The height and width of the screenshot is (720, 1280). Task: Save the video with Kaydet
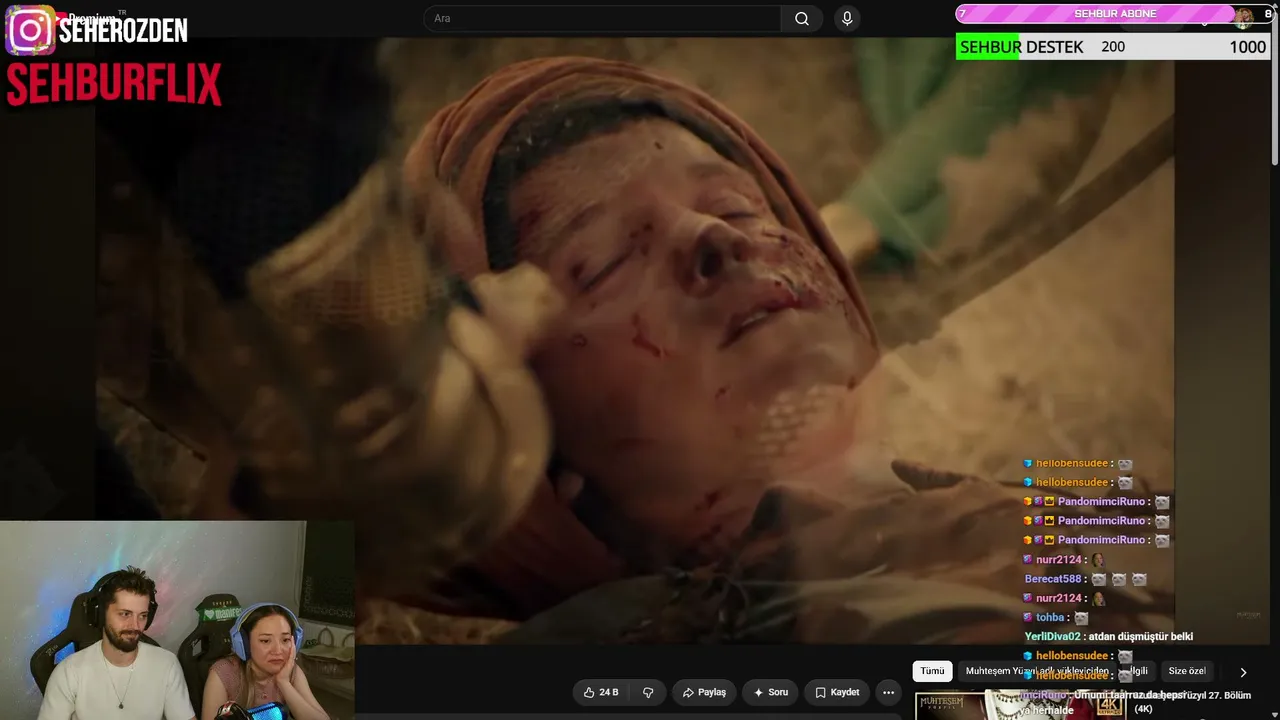tap(837, 692)
